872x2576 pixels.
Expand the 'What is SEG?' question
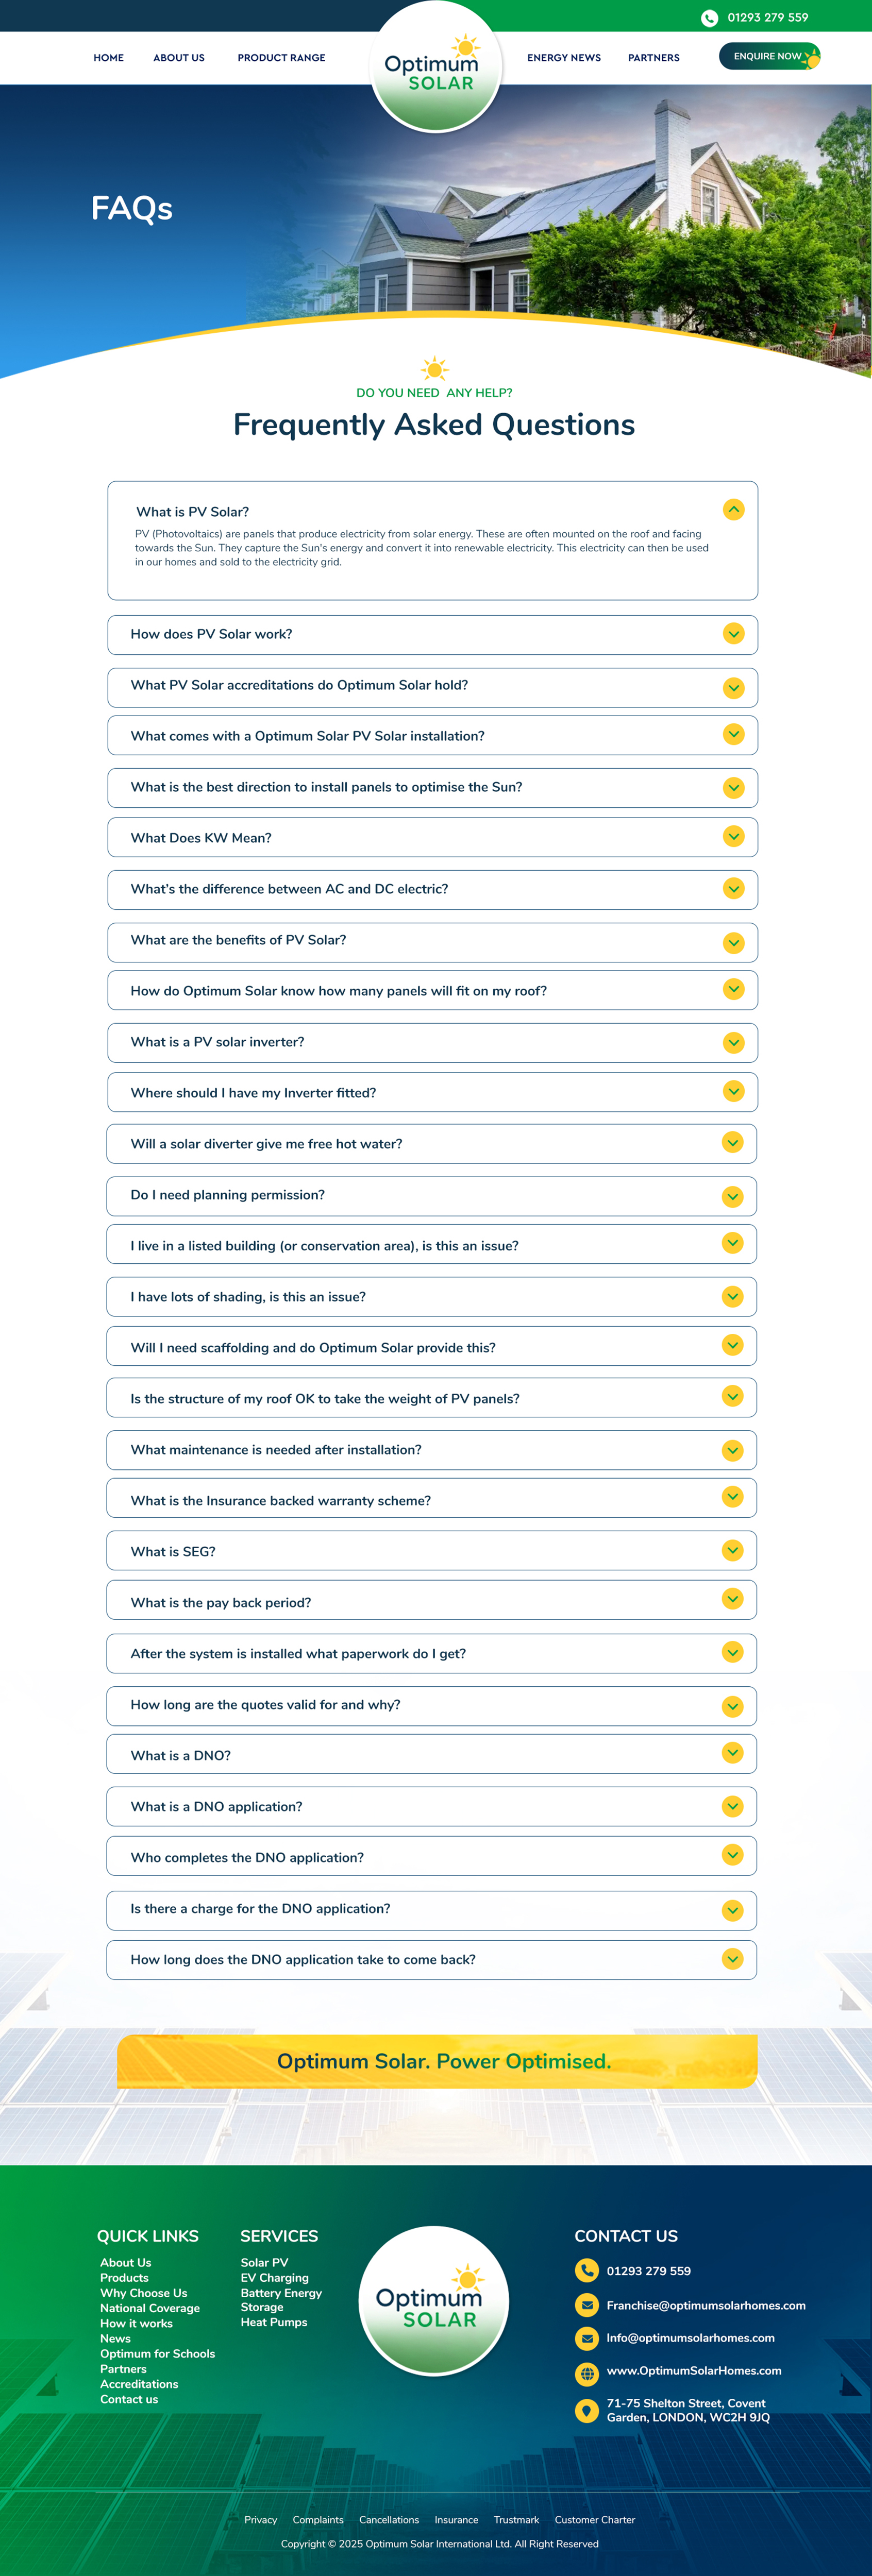732,1551
